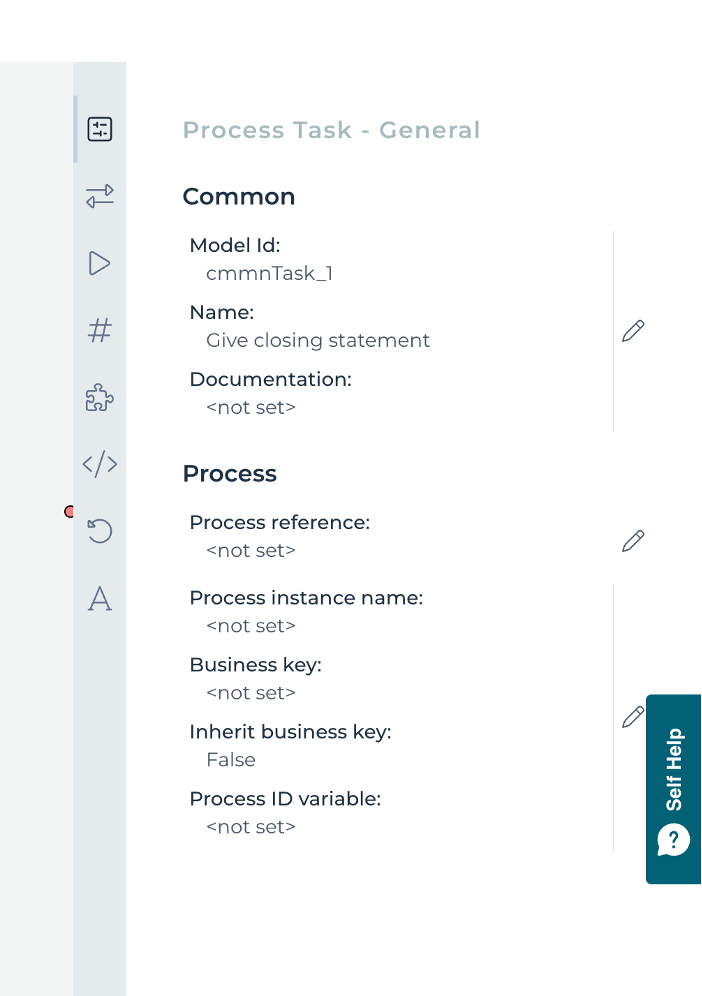Open the play triangle sidebar tab
The height and width of the screenshot is (996, 702).
click(100, 263)
